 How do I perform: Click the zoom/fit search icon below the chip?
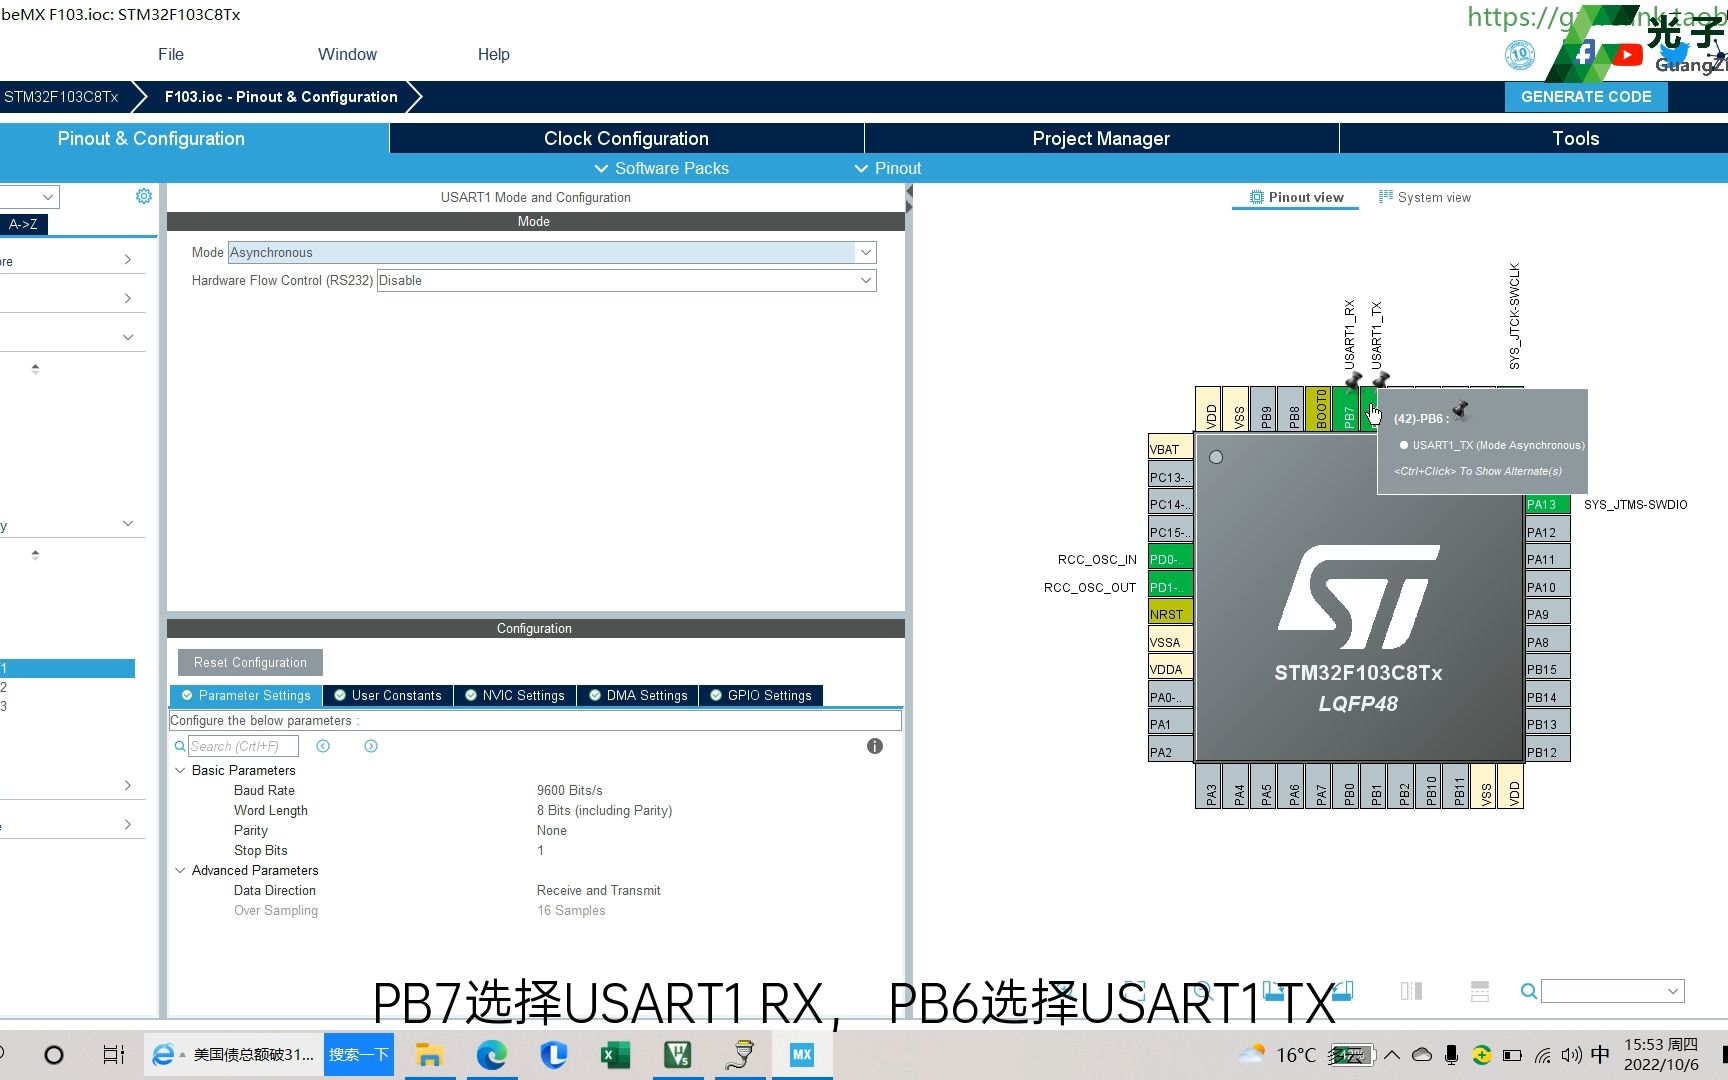(x=1202, y=991)
